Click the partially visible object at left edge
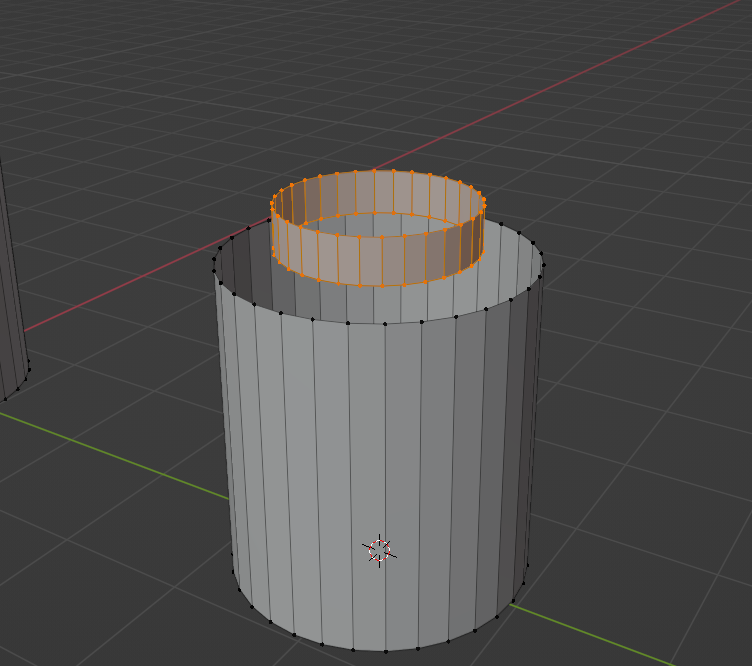Viewport: 752px width, 666px height. [x=12, y=288]
